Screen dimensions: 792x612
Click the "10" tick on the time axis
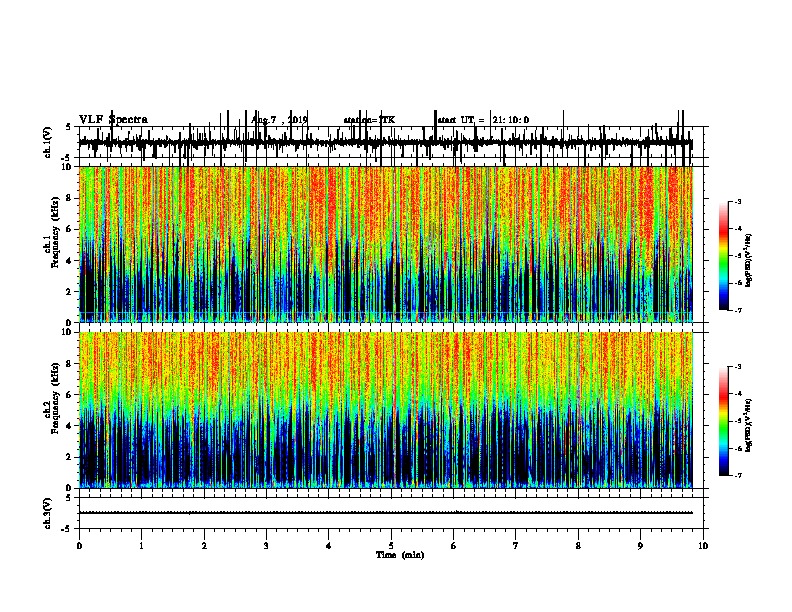pos(703,546)
